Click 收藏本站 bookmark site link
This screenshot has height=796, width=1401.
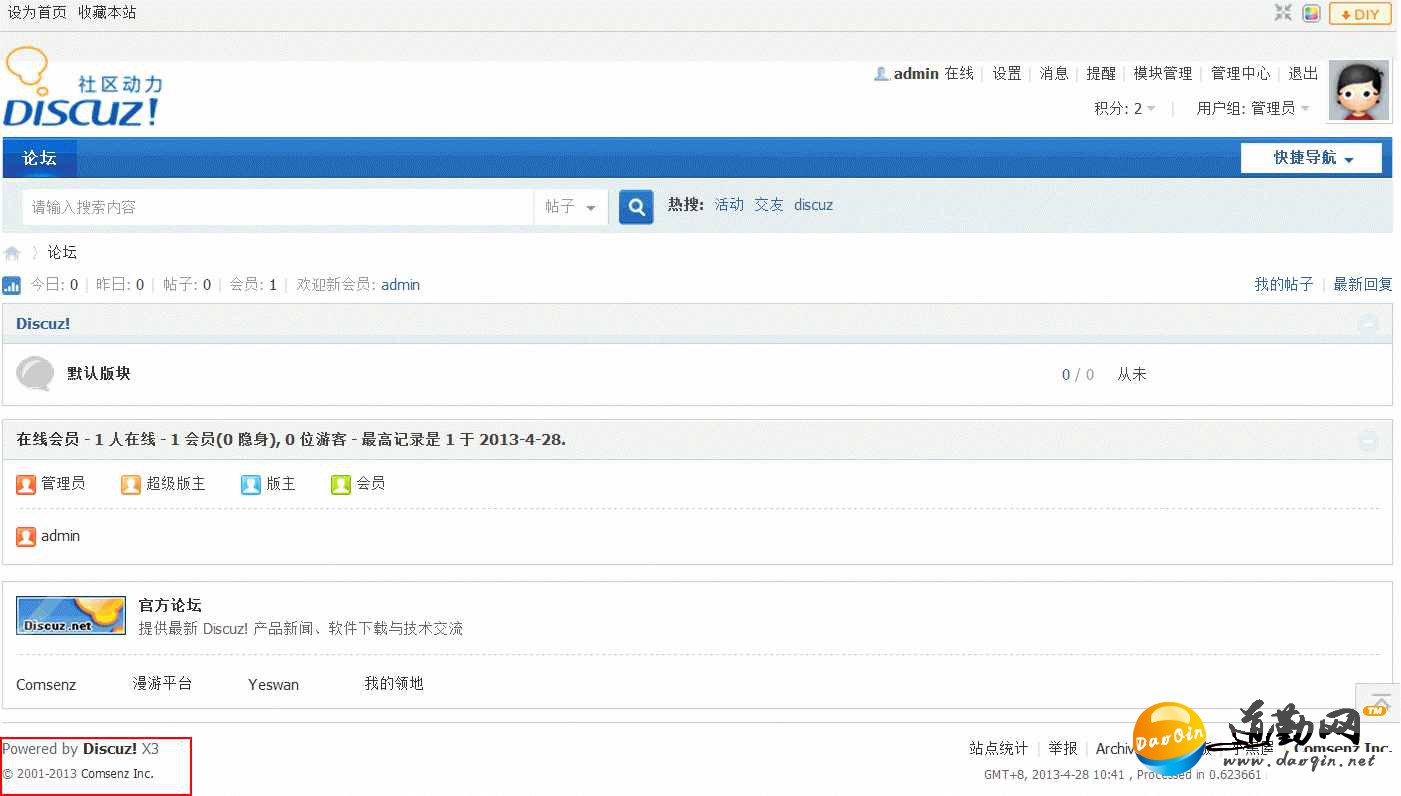click(x=107, y=13)
